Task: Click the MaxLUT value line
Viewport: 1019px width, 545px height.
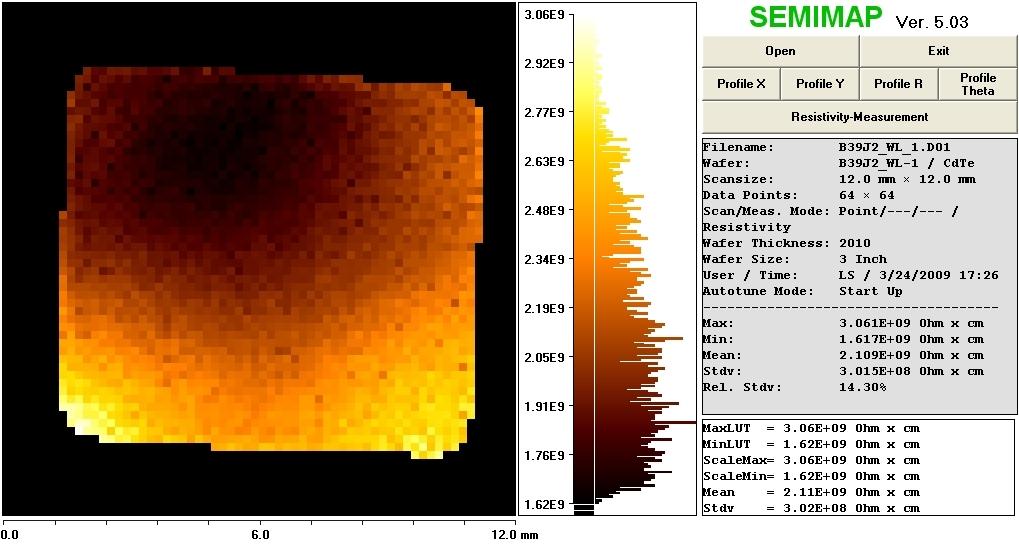Action: coord(812,428)
